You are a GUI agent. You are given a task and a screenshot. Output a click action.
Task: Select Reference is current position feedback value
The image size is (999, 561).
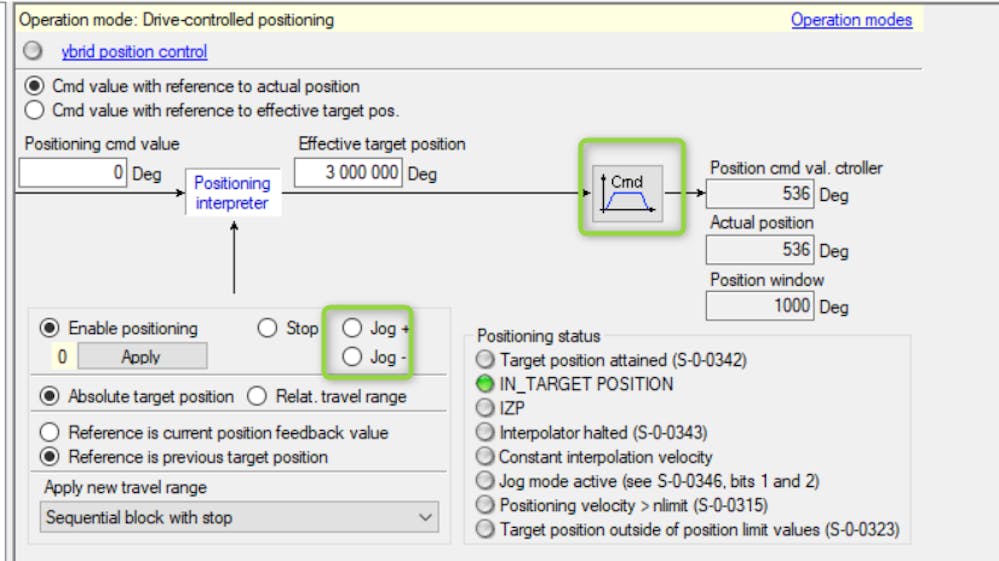(49, 433)
